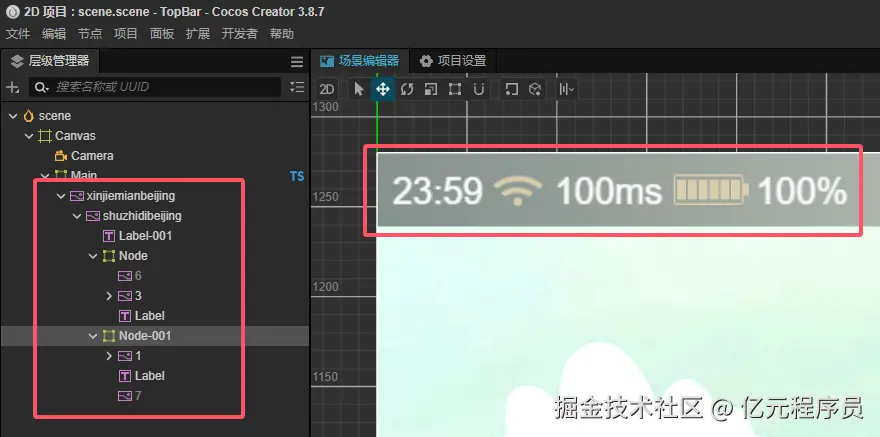Open the 文件 menu
Viewport: 880px width, 437px height.
[x=18, y=34]
